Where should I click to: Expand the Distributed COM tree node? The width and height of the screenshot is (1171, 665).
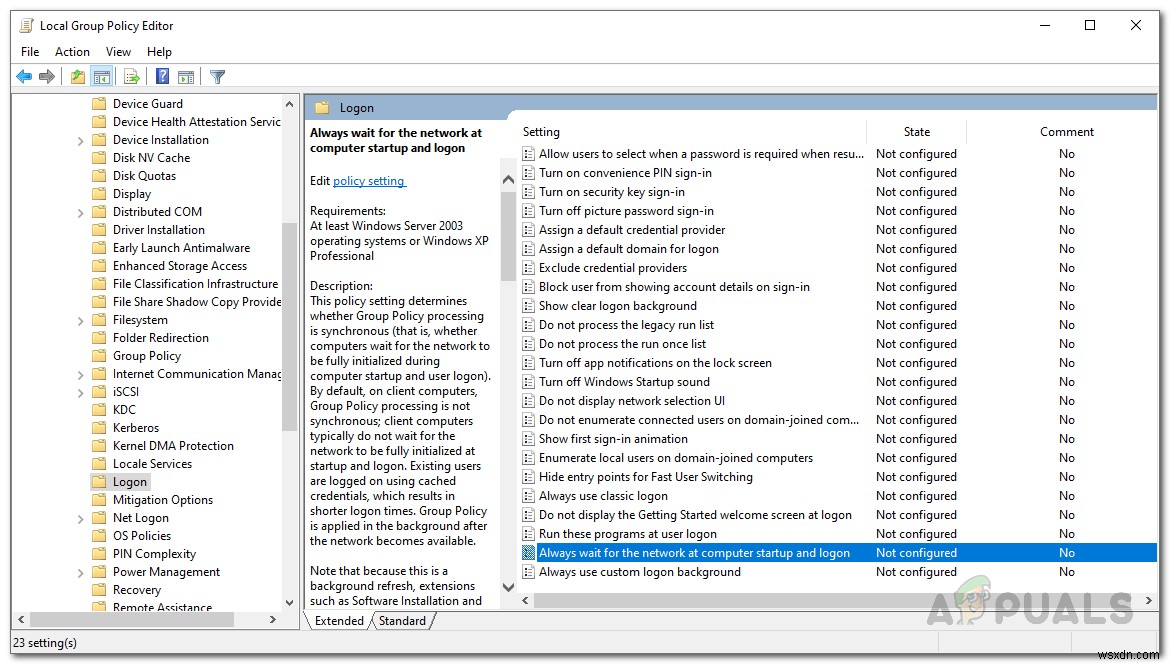[x=81, y=213]
